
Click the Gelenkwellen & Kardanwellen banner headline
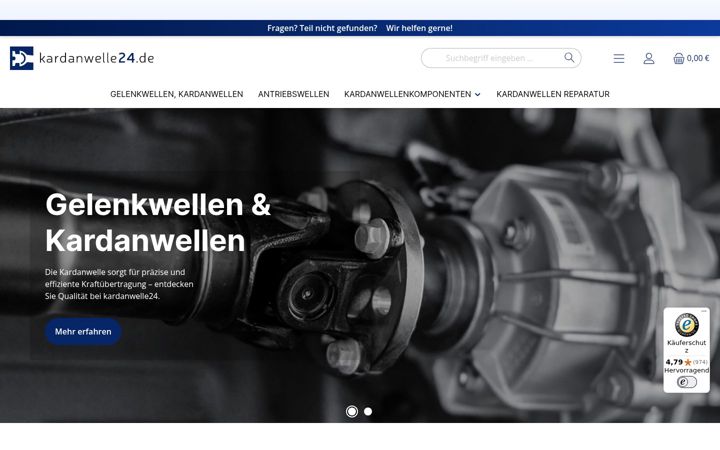pos(158,222)
